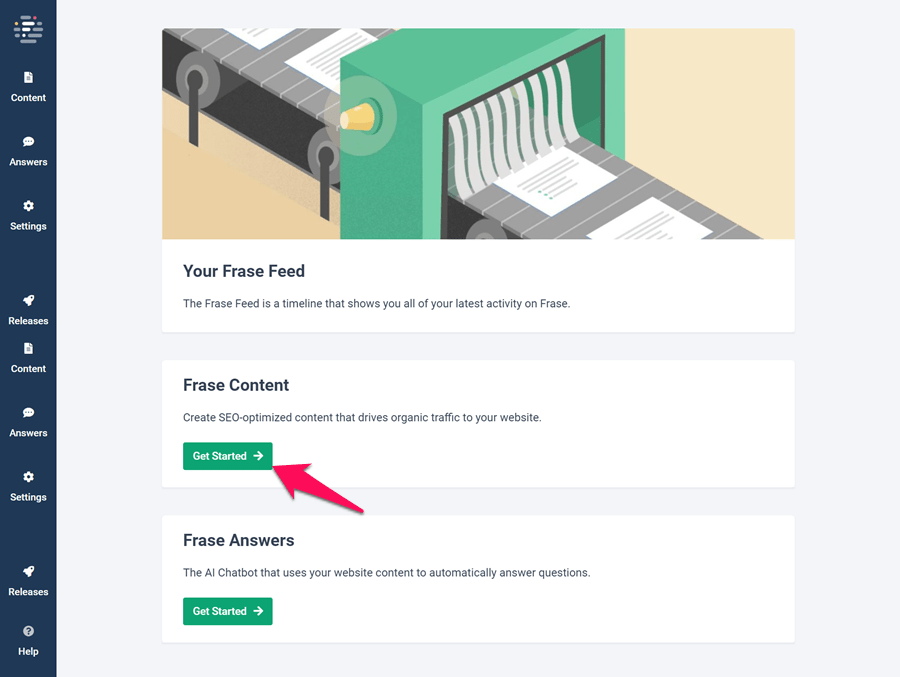900x677 pixels.
Task: Open Content via document icon beneath the Frase logo
Action: click(28, 87)
